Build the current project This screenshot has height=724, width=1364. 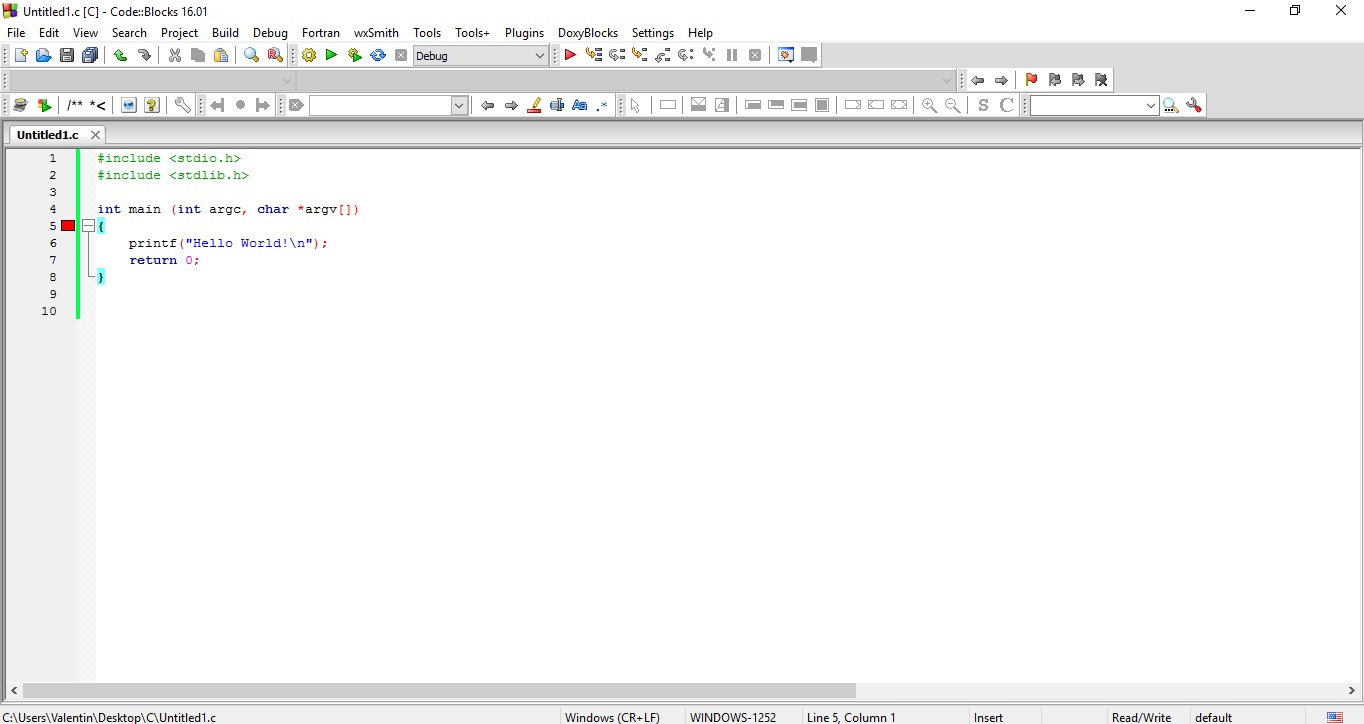309,55
